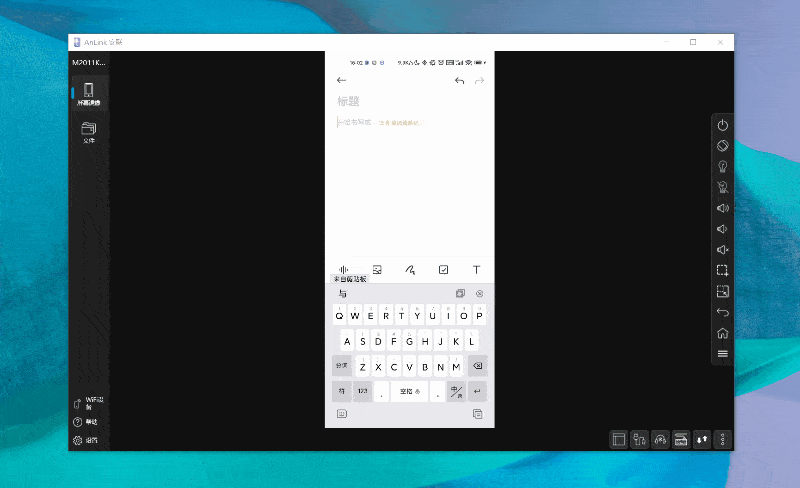
Task: Tap the undo arrow in the note editor
Action: point(459,81)
